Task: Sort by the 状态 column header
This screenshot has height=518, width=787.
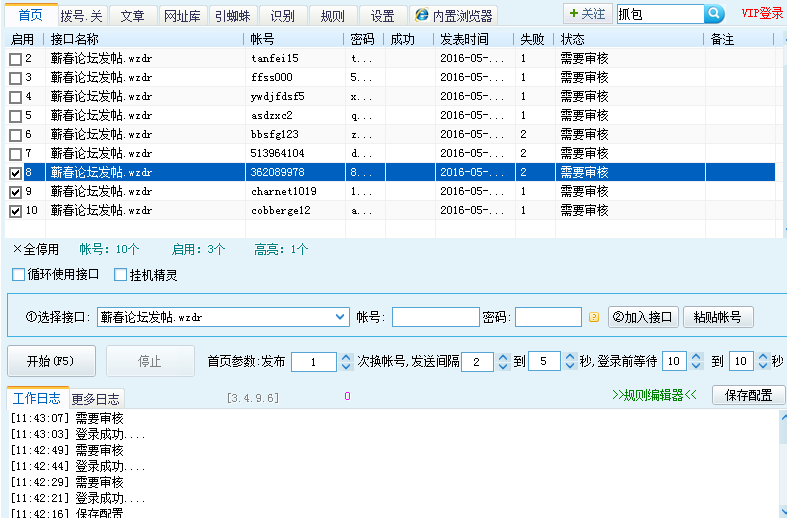Action: (x=629, y=39)
